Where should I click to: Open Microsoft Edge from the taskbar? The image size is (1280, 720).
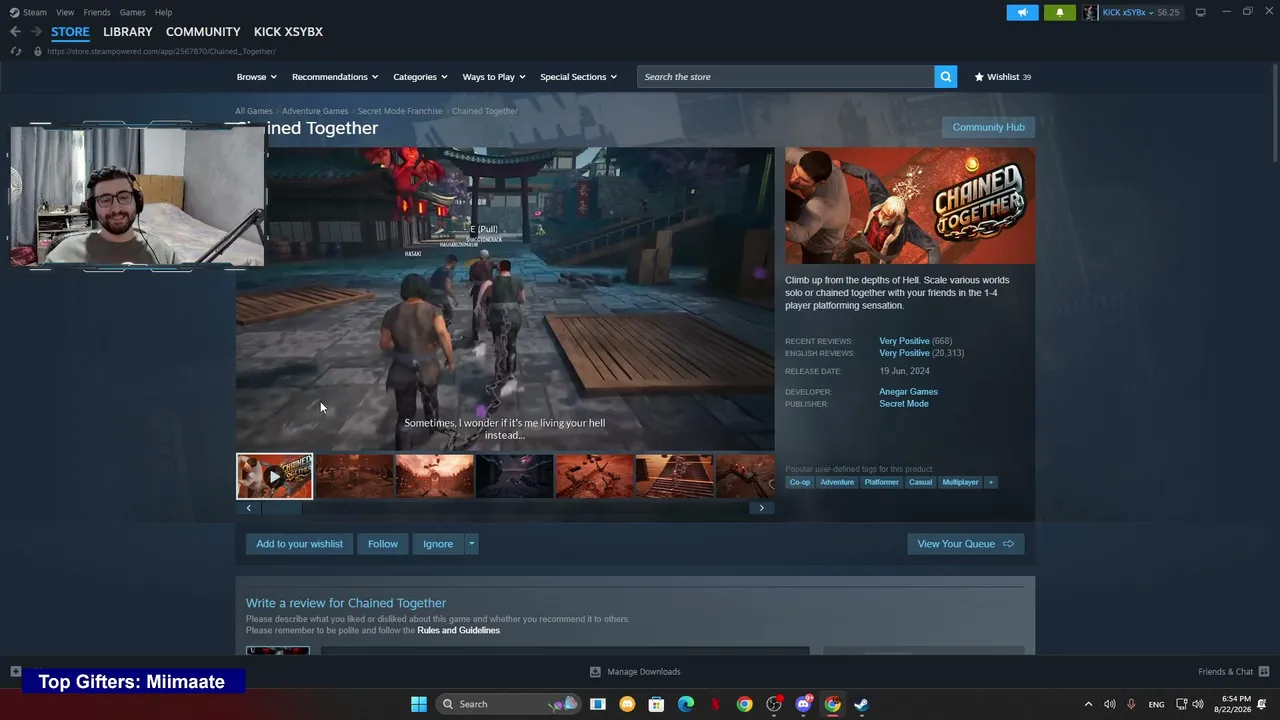(686, 704)
